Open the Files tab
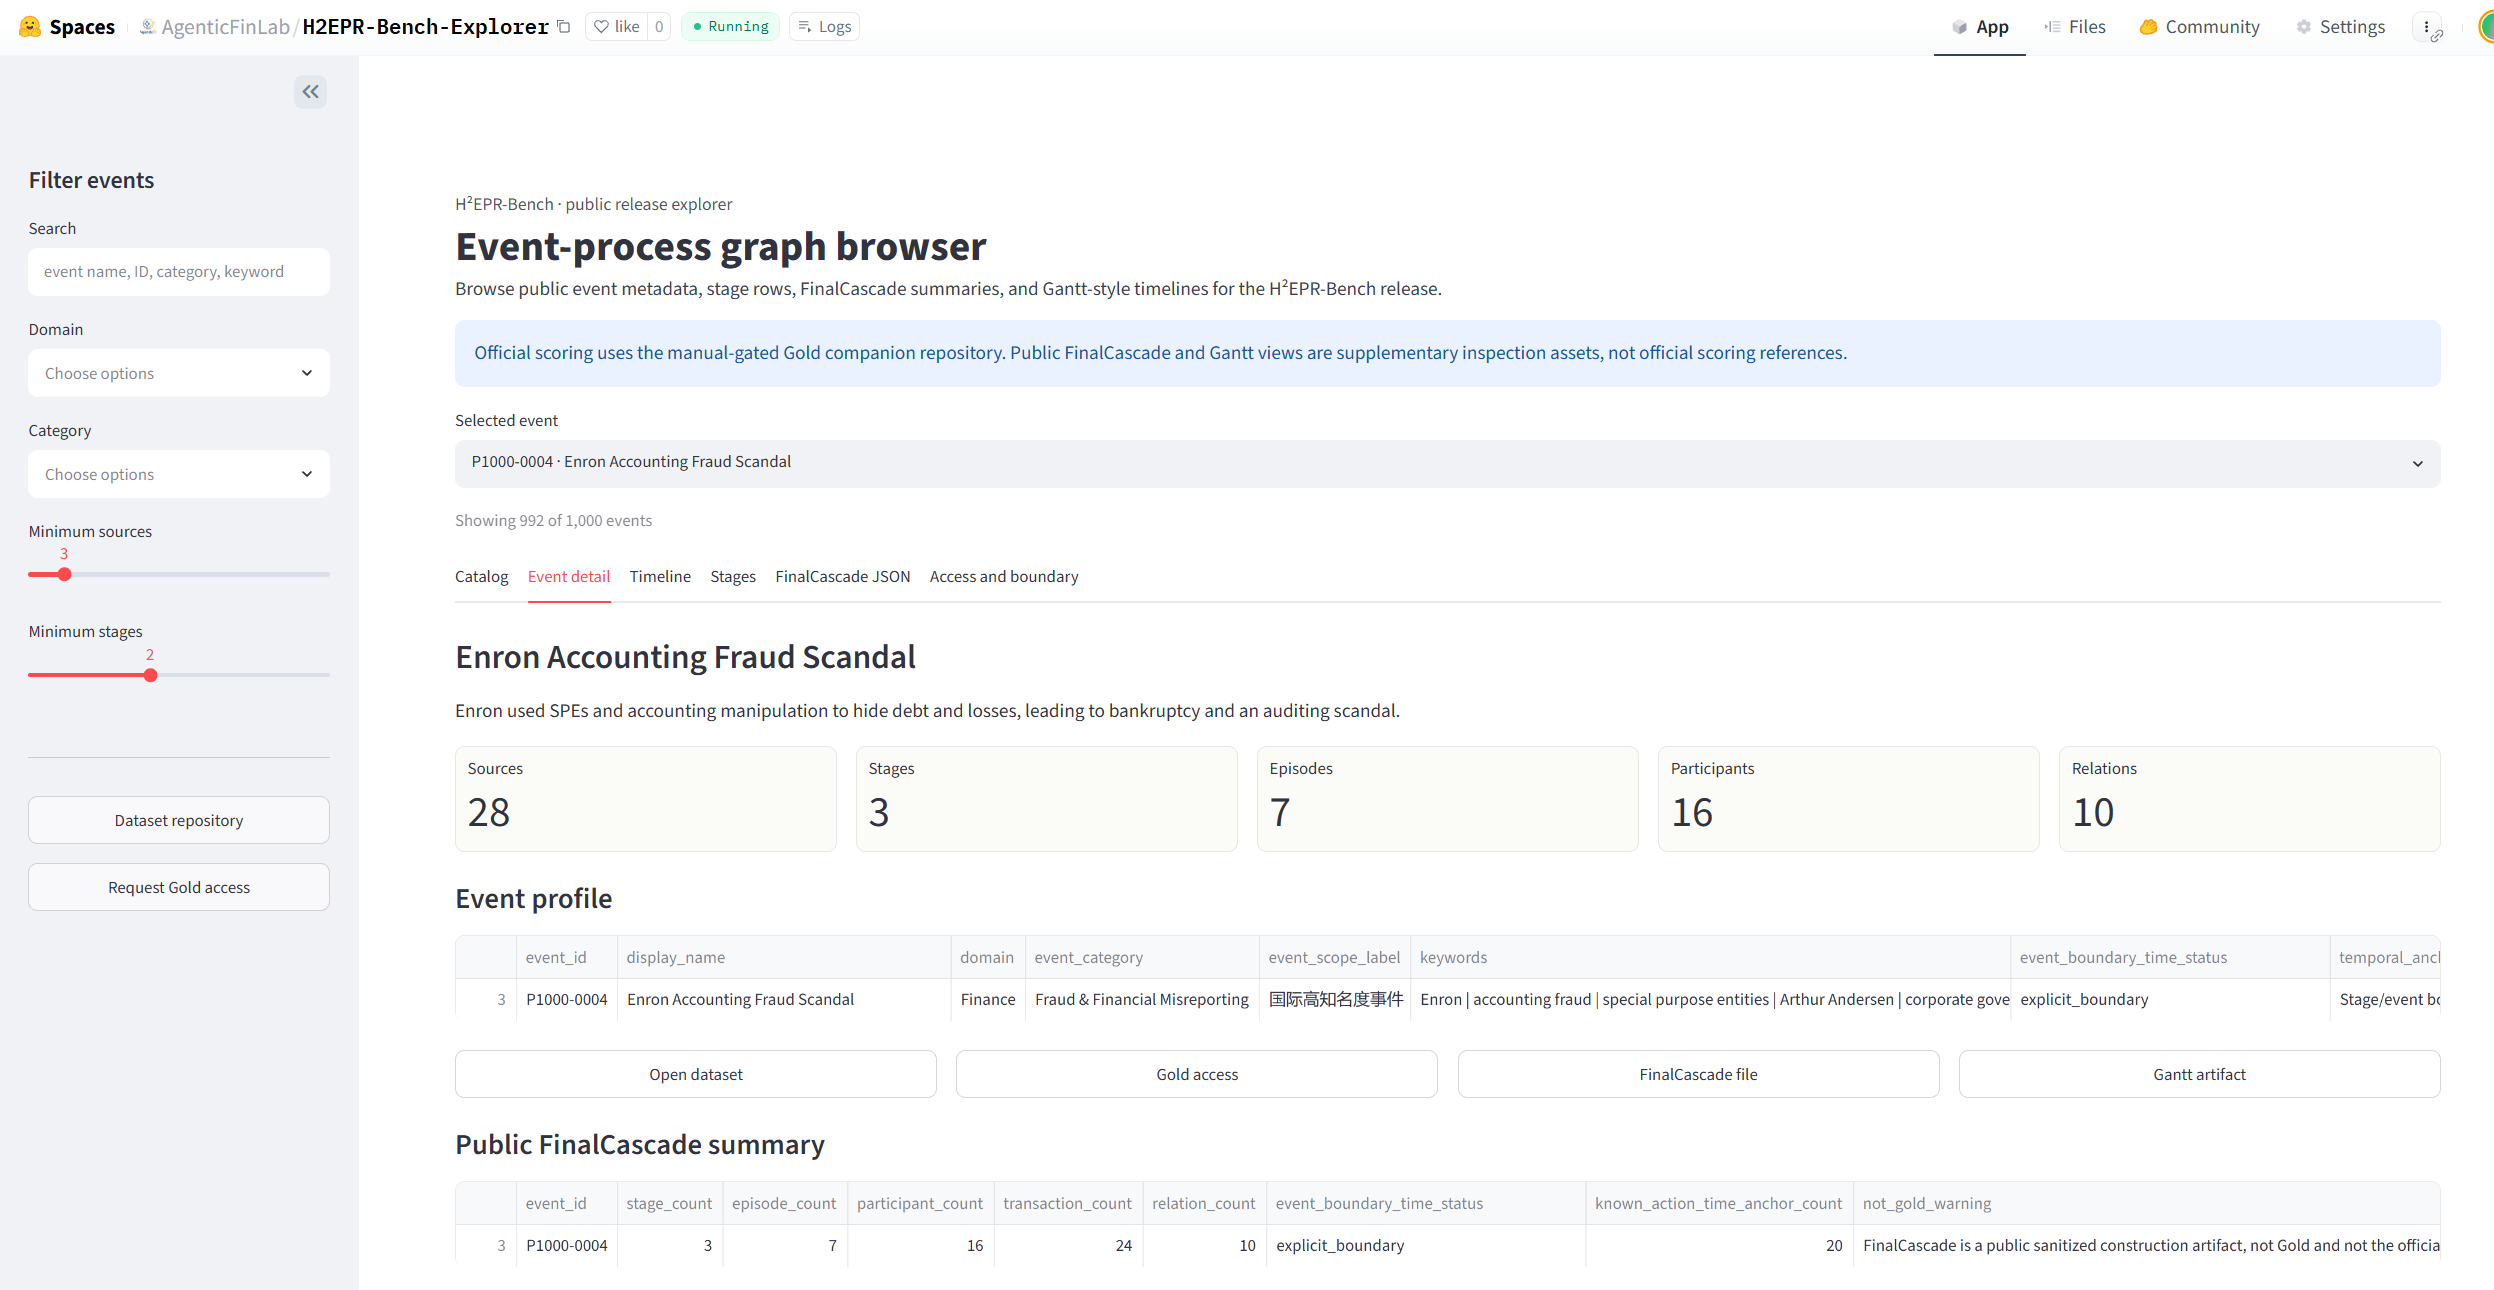 [x=2075, y=27]
